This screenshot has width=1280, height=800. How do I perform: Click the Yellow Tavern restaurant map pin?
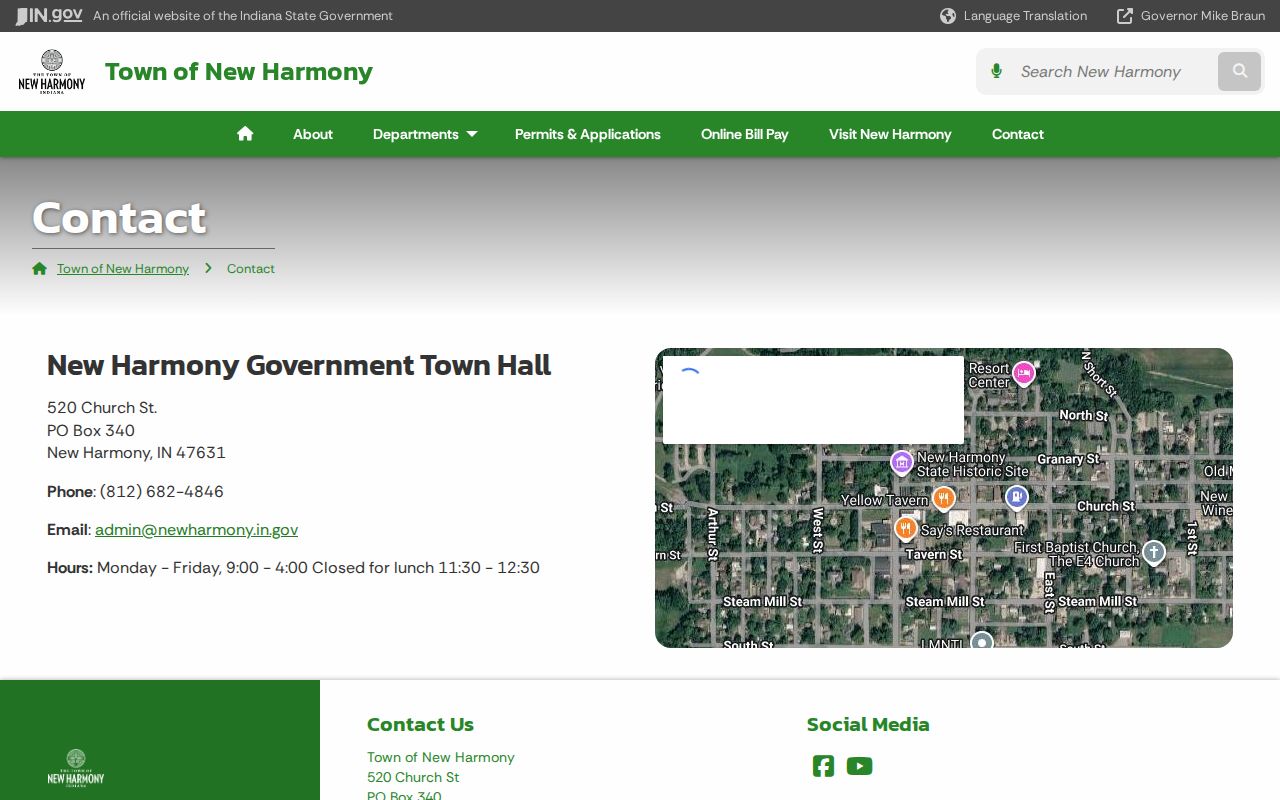[x=943, y=497]
